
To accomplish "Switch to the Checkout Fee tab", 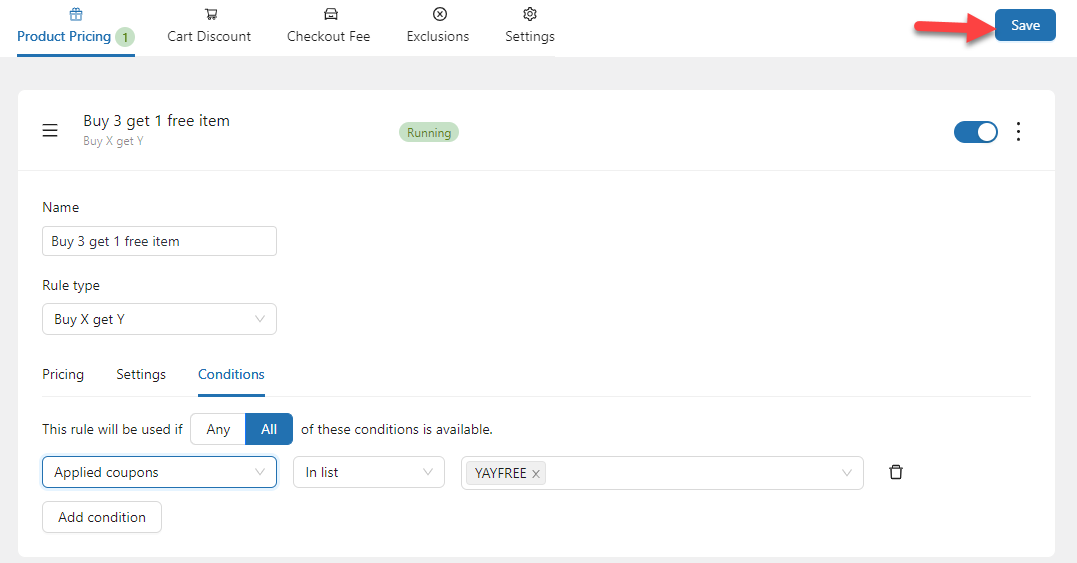I will coord(328,29).
